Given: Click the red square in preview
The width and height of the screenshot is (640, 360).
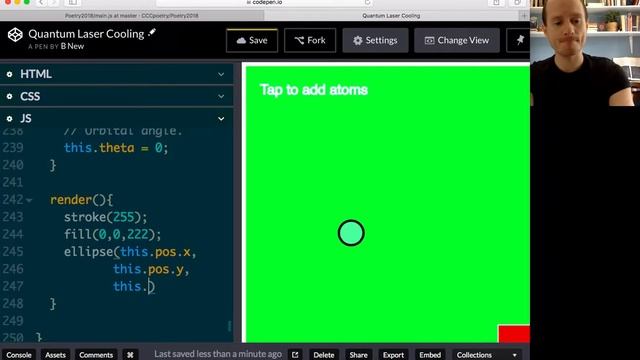Looking at the screenshot, I should (x=514, y=334).
